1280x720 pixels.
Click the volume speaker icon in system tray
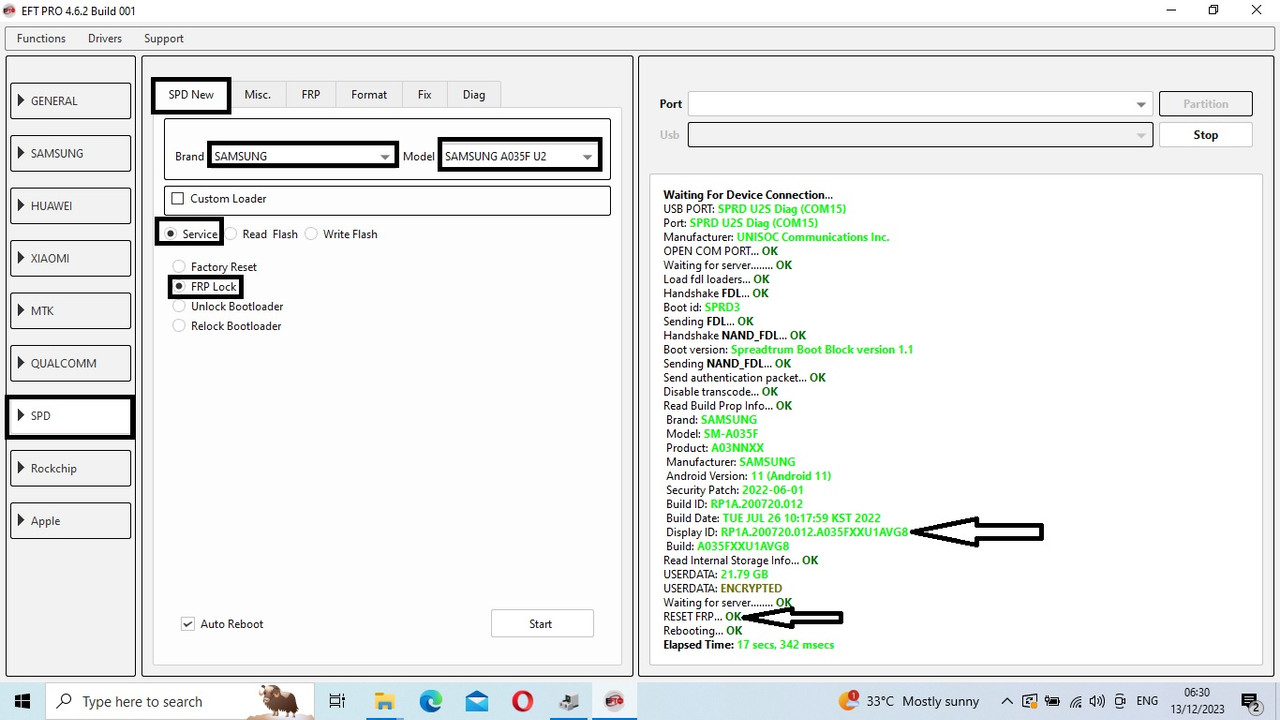pos(1097,701)
